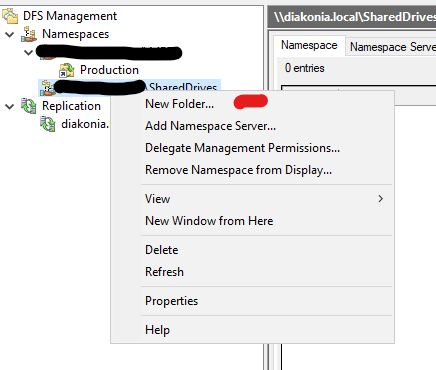Select the Production folder label

(109, 70)
